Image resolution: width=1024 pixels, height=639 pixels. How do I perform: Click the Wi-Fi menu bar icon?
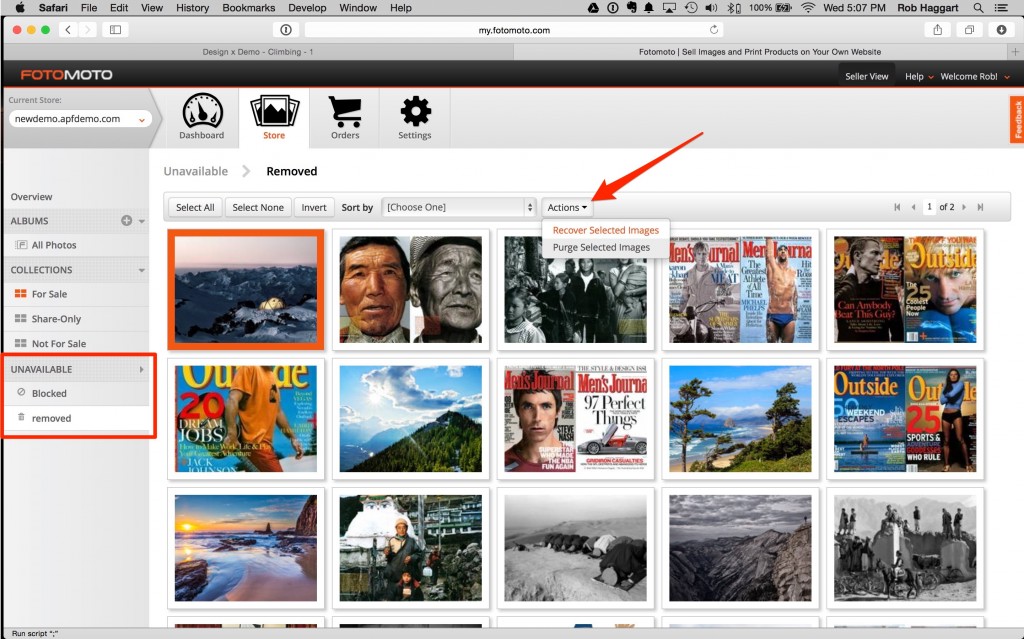click(808, 8)
